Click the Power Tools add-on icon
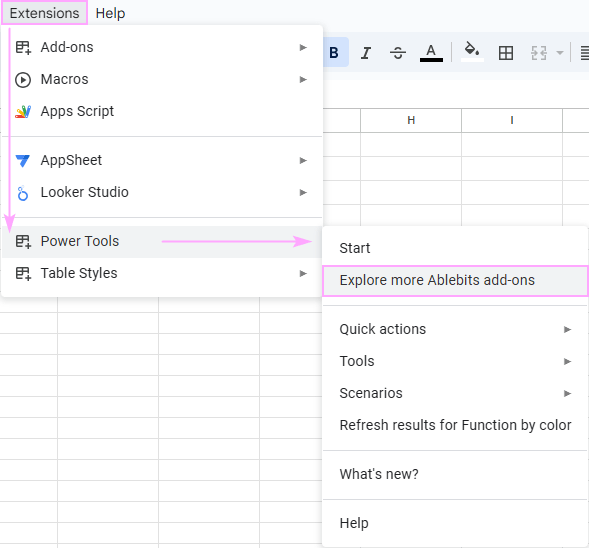This screenshot has width=589, height=548. (23, 242)
